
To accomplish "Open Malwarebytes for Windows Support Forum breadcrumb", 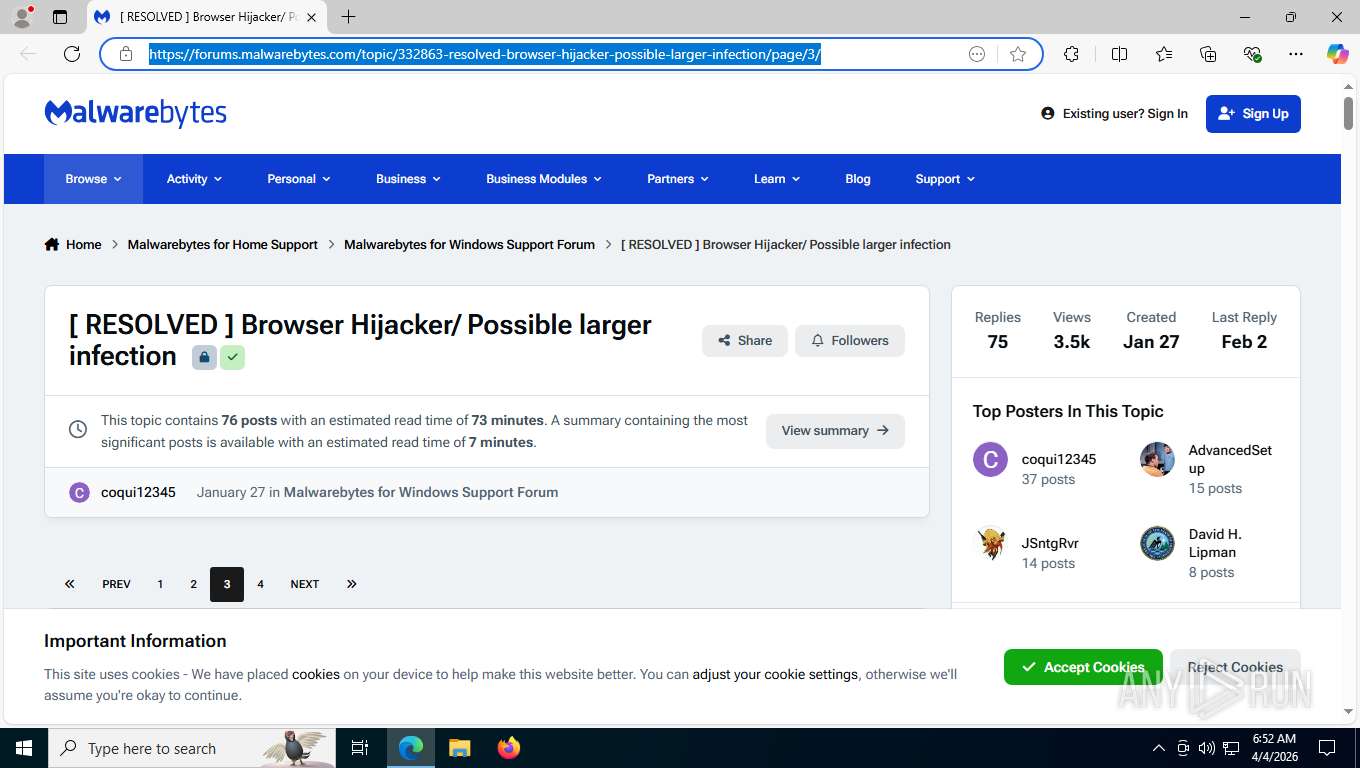I will pyautogui.click(x=469, y=244).
